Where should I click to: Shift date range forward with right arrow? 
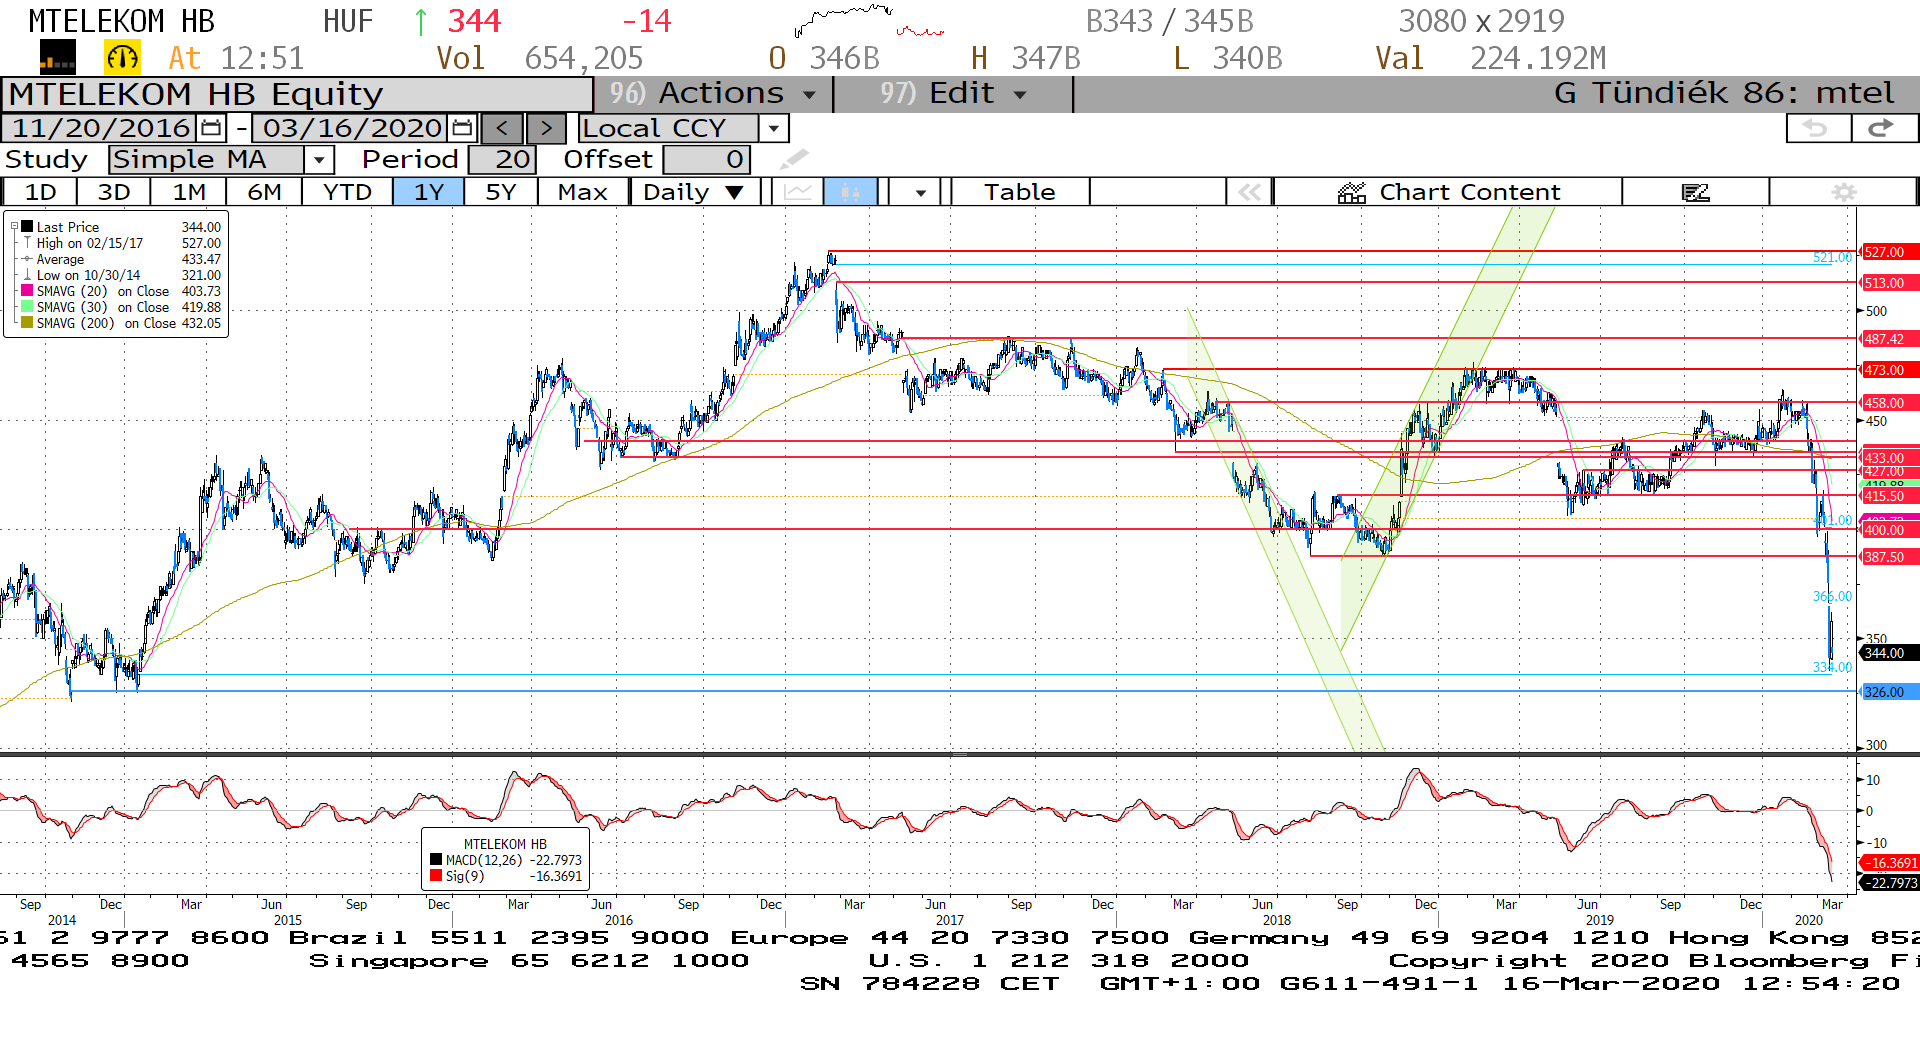546,128
